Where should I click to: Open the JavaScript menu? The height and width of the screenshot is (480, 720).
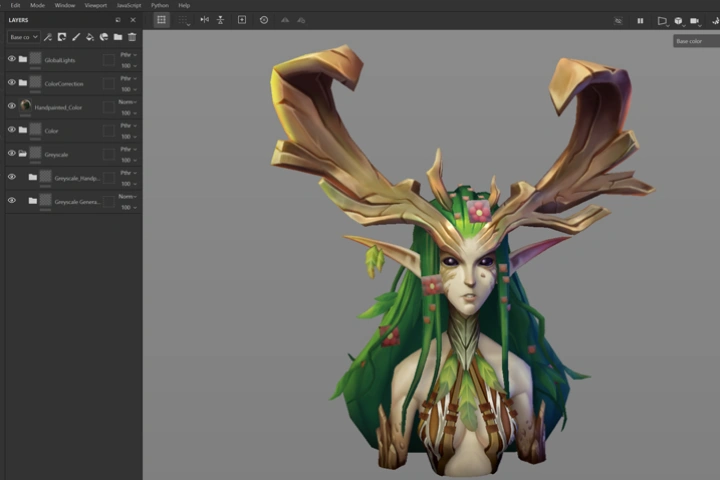pyautogui.click(x=129, y=6)
